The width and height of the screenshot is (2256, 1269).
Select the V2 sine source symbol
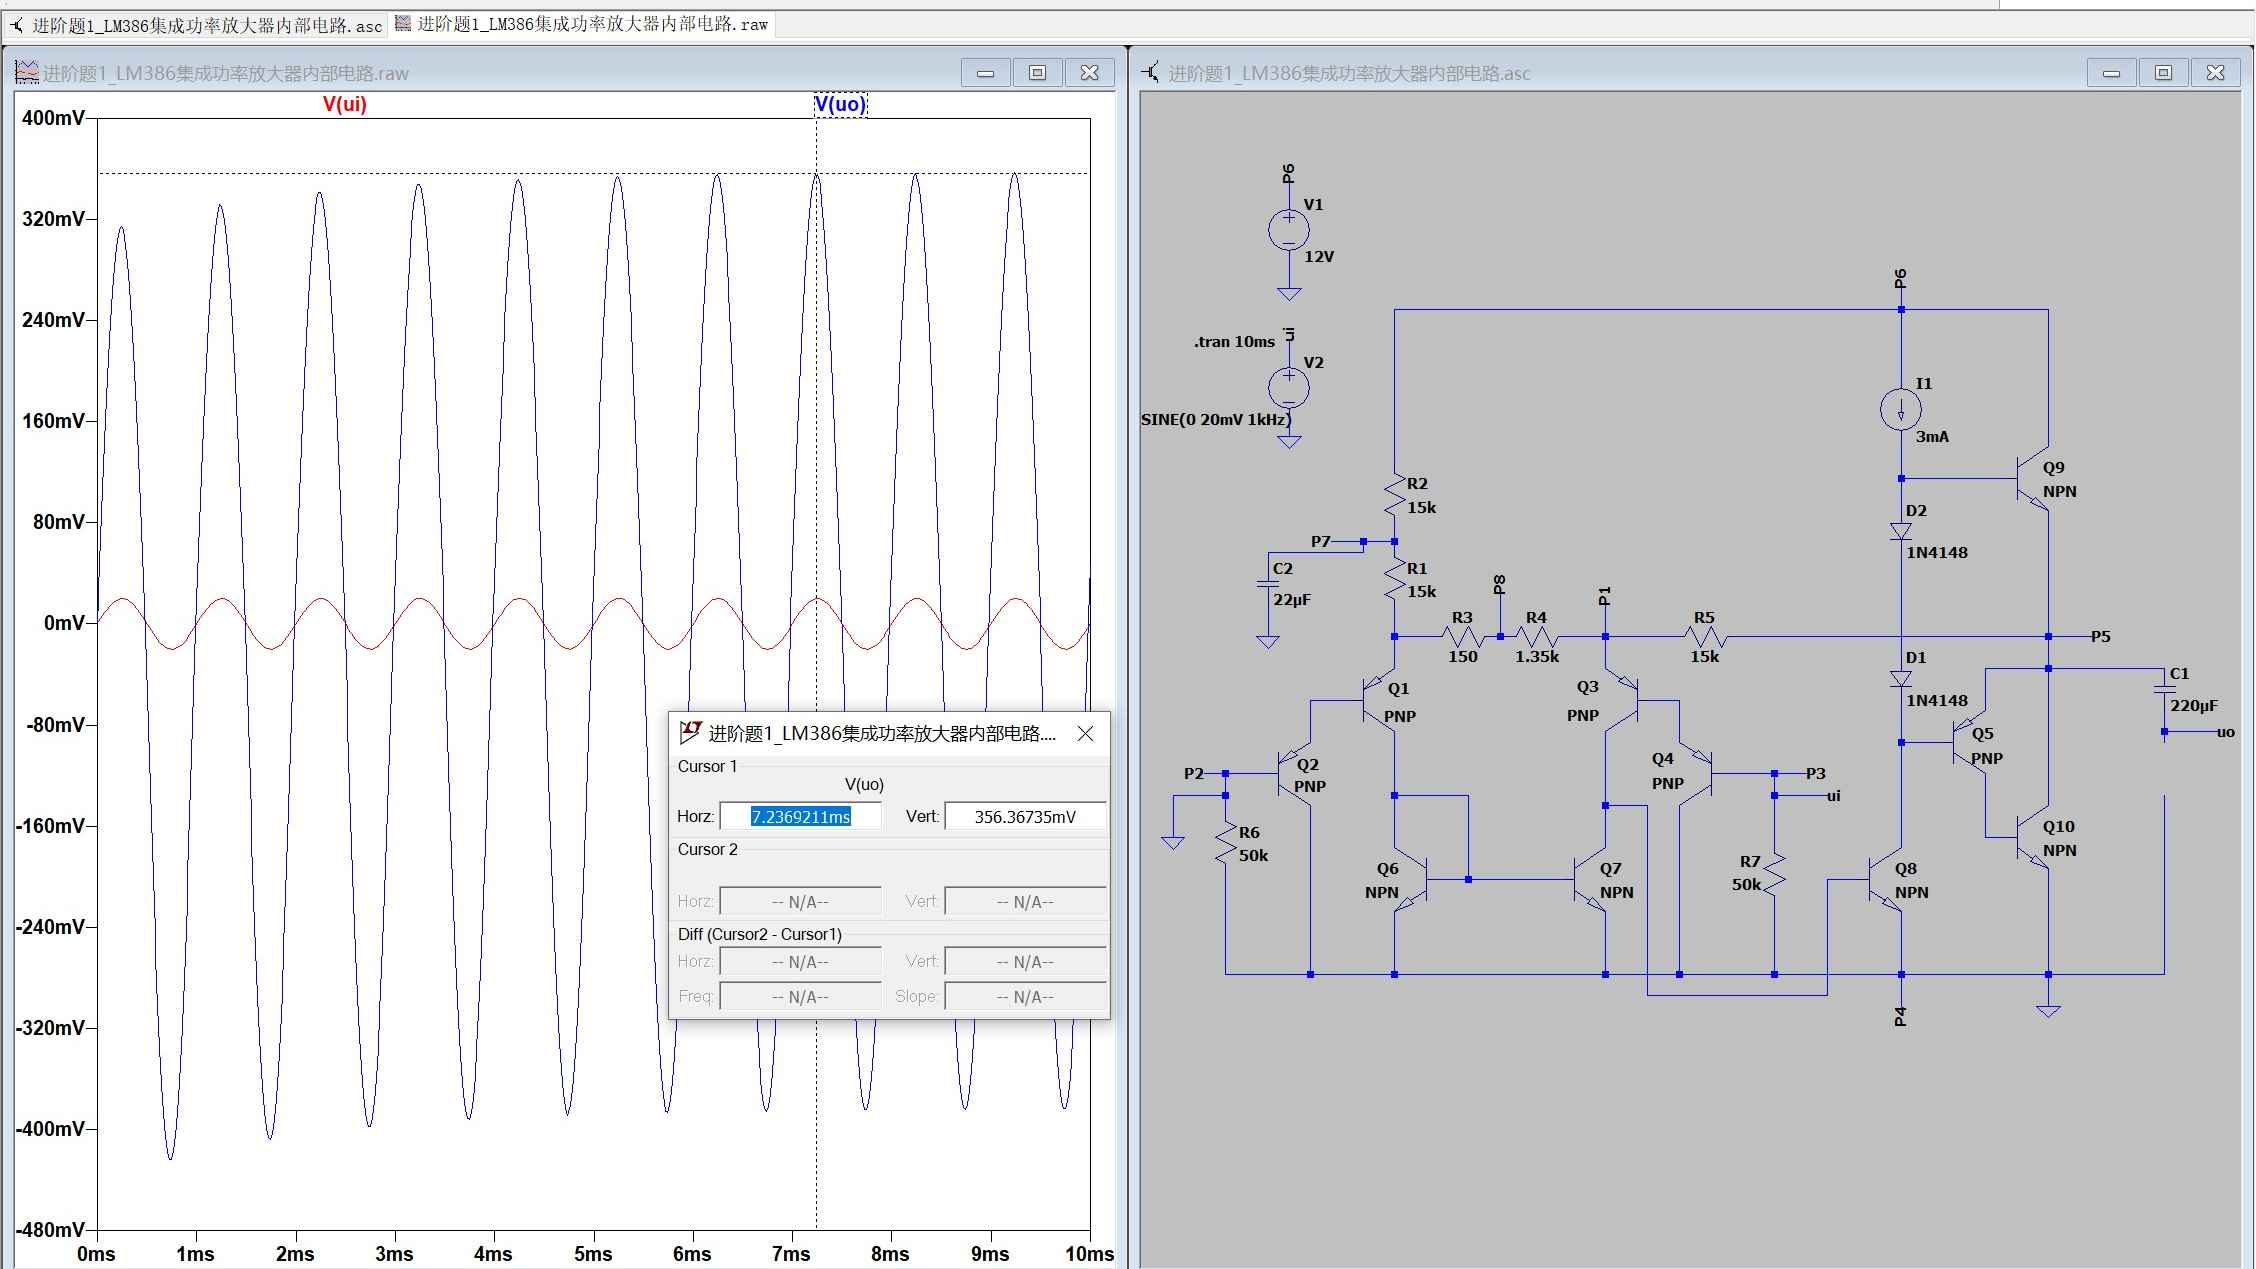[1289, 389]
